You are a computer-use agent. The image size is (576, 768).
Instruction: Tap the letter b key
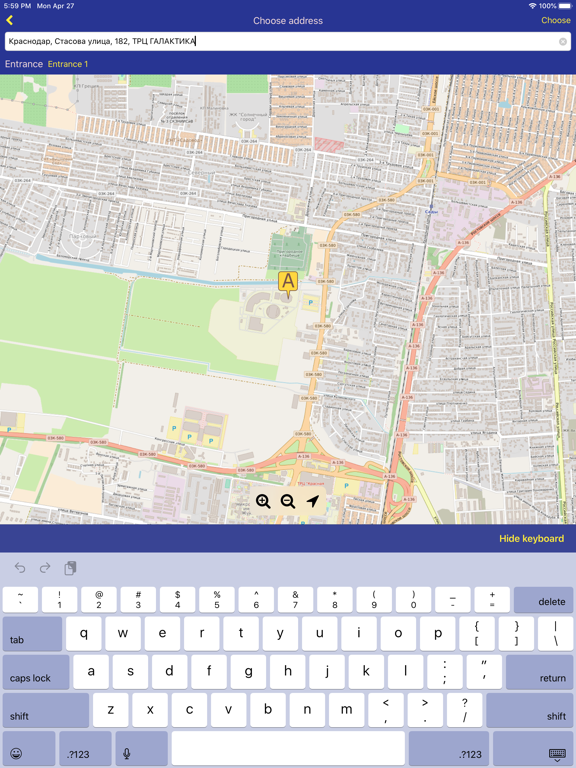point(268,710)
